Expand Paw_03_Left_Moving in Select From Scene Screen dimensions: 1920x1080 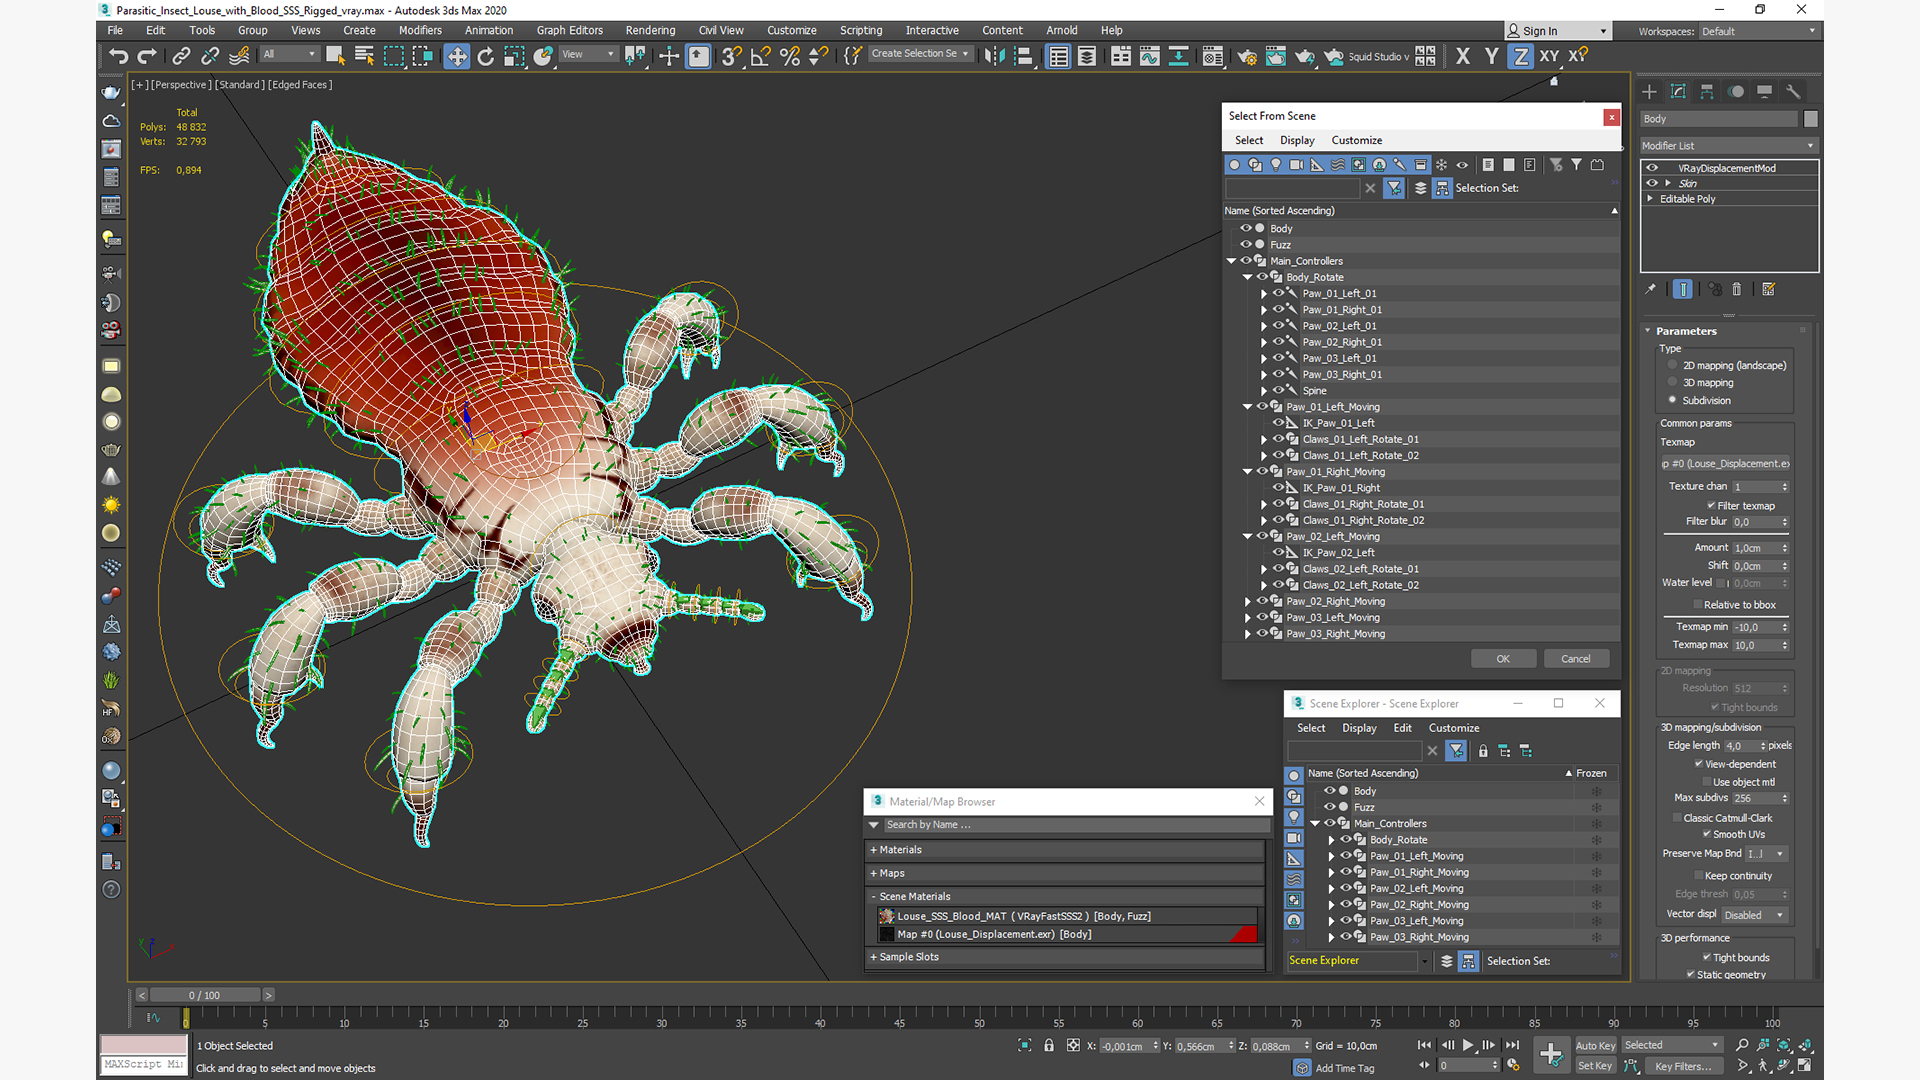click(1248, 618)
